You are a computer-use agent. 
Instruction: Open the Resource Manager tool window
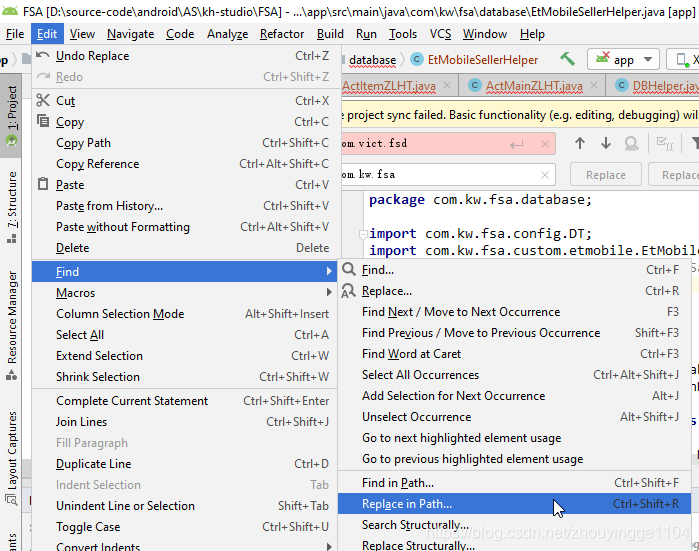[x=12, y=325]
